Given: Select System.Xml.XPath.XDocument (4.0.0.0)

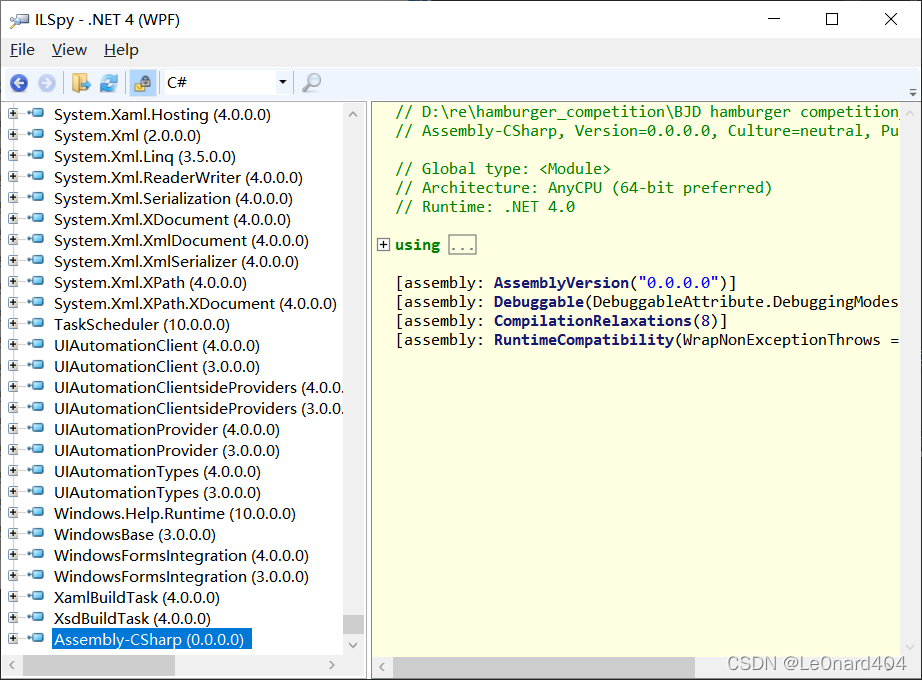Looking at the screenshot, I should (x=195, y=304).
